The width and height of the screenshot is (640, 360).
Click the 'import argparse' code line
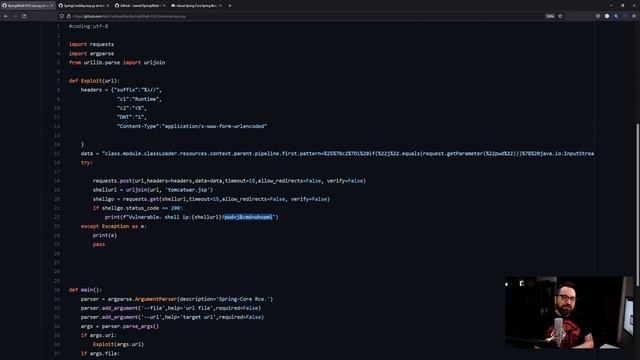coord(91,53)
